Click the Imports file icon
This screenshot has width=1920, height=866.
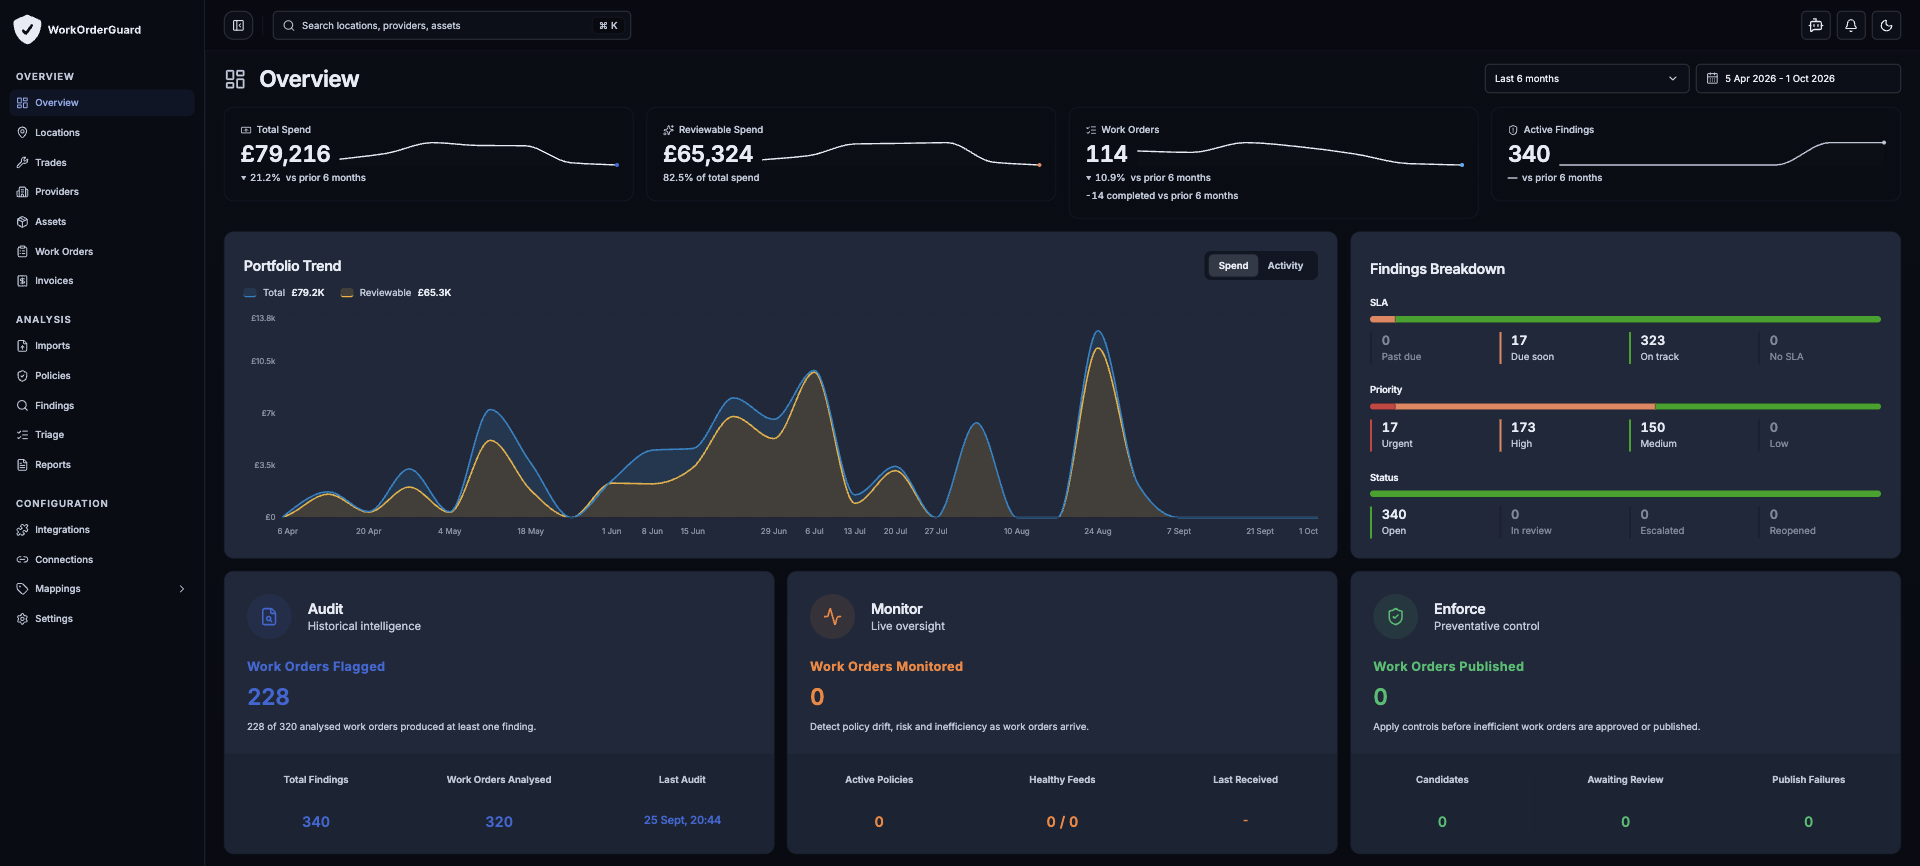point(22,346)
